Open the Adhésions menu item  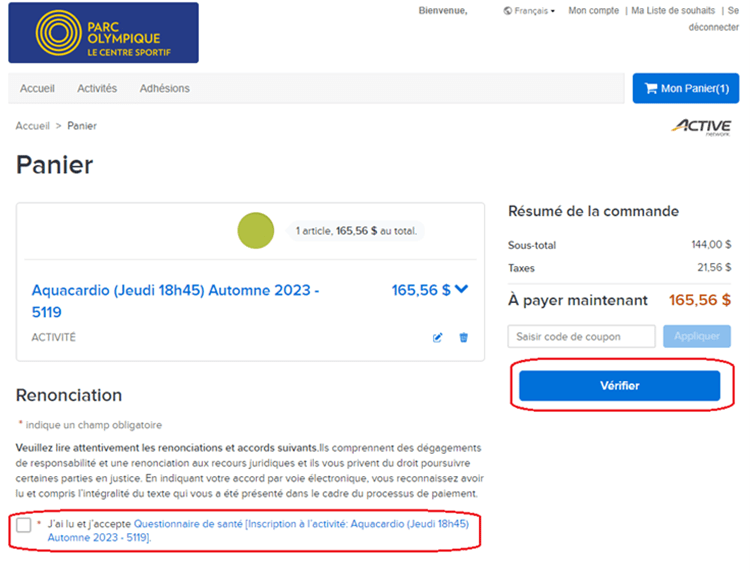coord(164,88)
